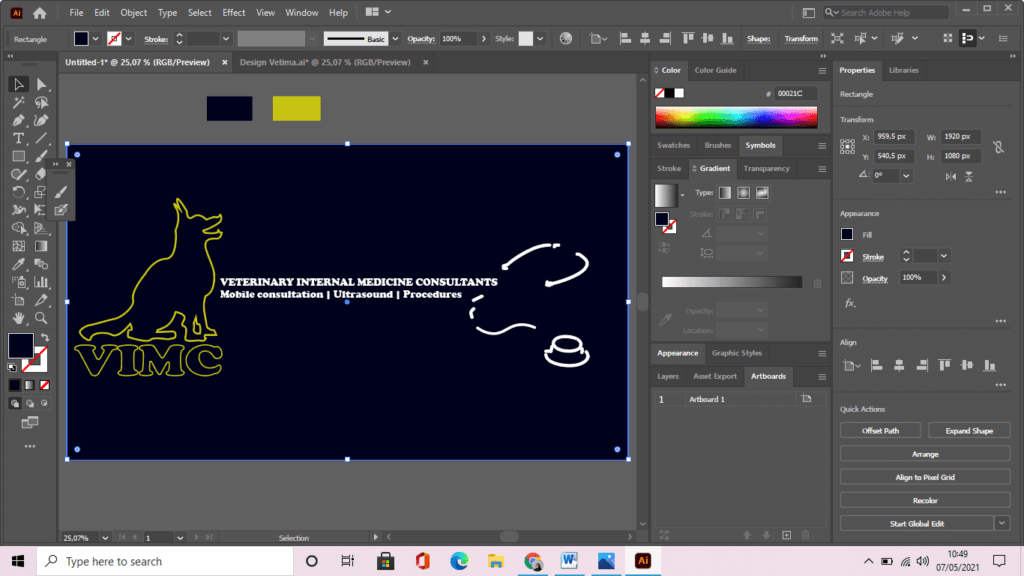Click the Home icon
Viewport: 1024px width, 576px height.
[40, 12]
